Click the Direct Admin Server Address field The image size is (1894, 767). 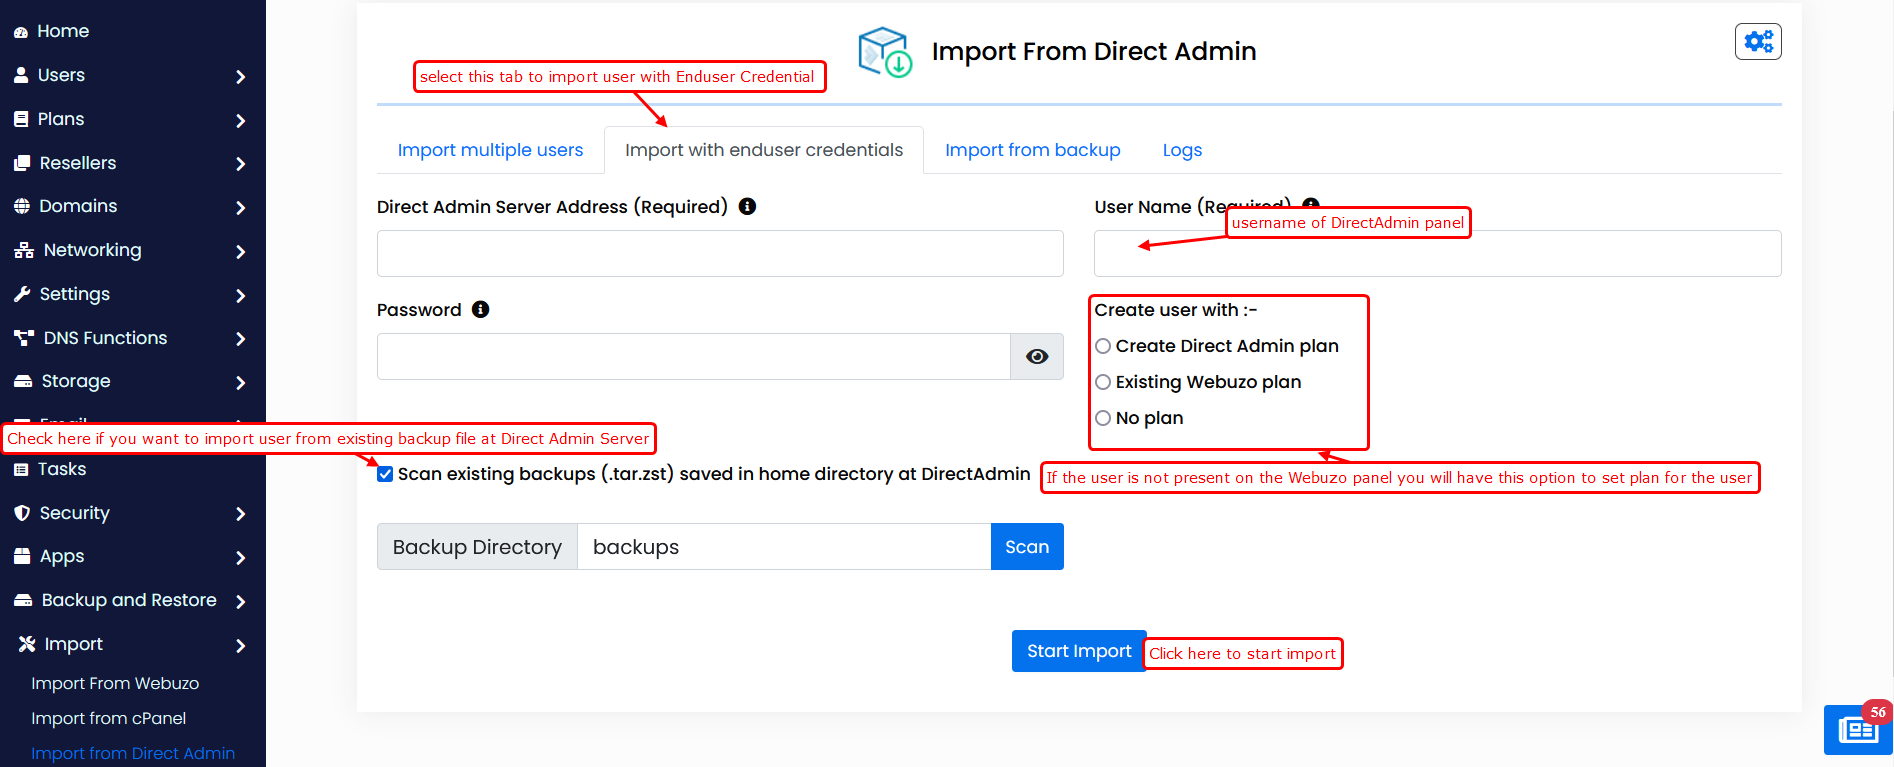(719, 254)
